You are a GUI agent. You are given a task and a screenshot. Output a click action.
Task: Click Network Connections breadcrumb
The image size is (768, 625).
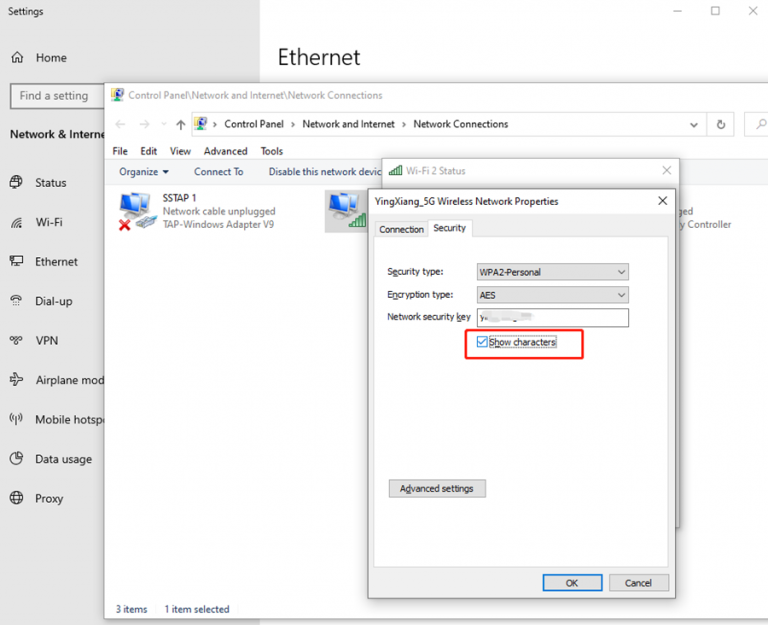point(460,124)
